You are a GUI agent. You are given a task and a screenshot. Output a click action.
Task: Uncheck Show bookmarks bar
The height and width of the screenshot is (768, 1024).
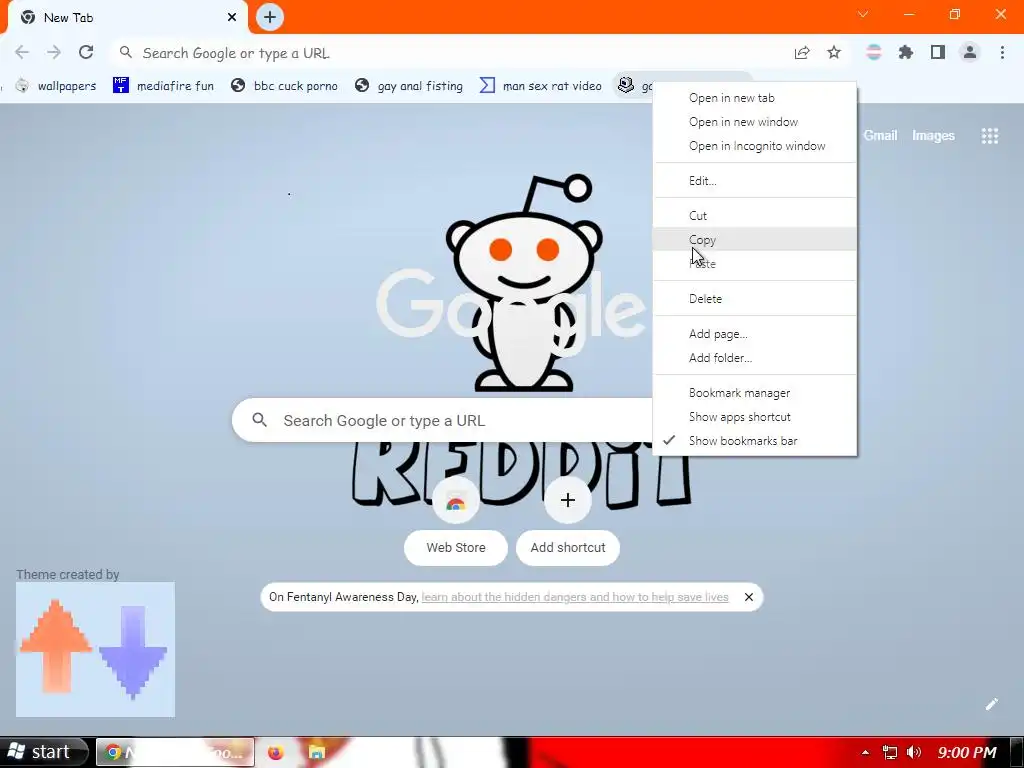coord(755,441)
